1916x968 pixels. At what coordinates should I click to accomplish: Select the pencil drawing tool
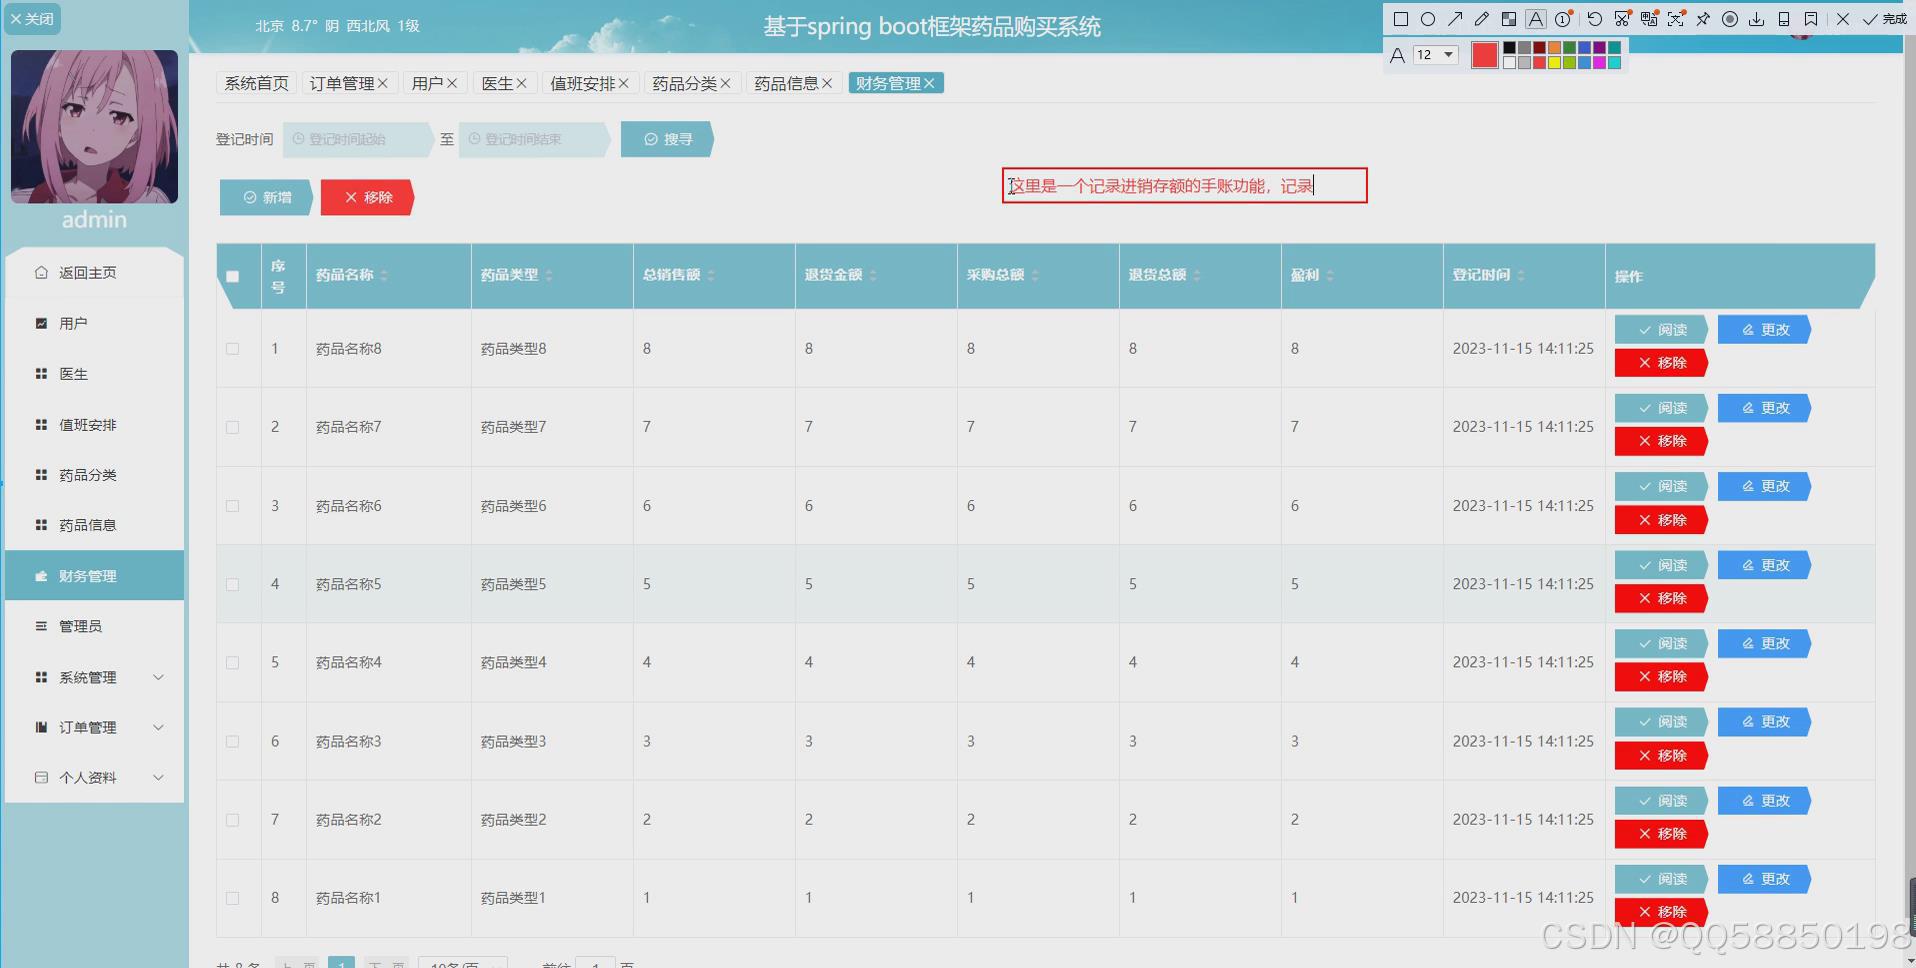(1482, 19)
